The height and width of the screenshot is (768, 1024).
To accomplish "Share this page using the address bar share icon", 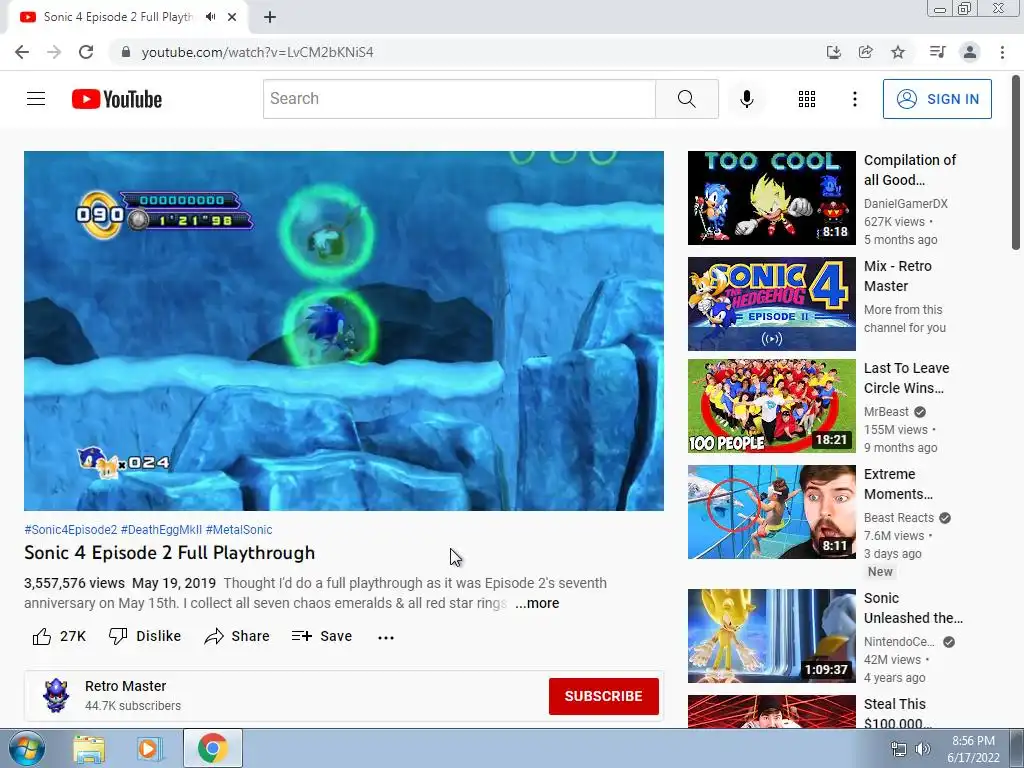I will point(865,52).
